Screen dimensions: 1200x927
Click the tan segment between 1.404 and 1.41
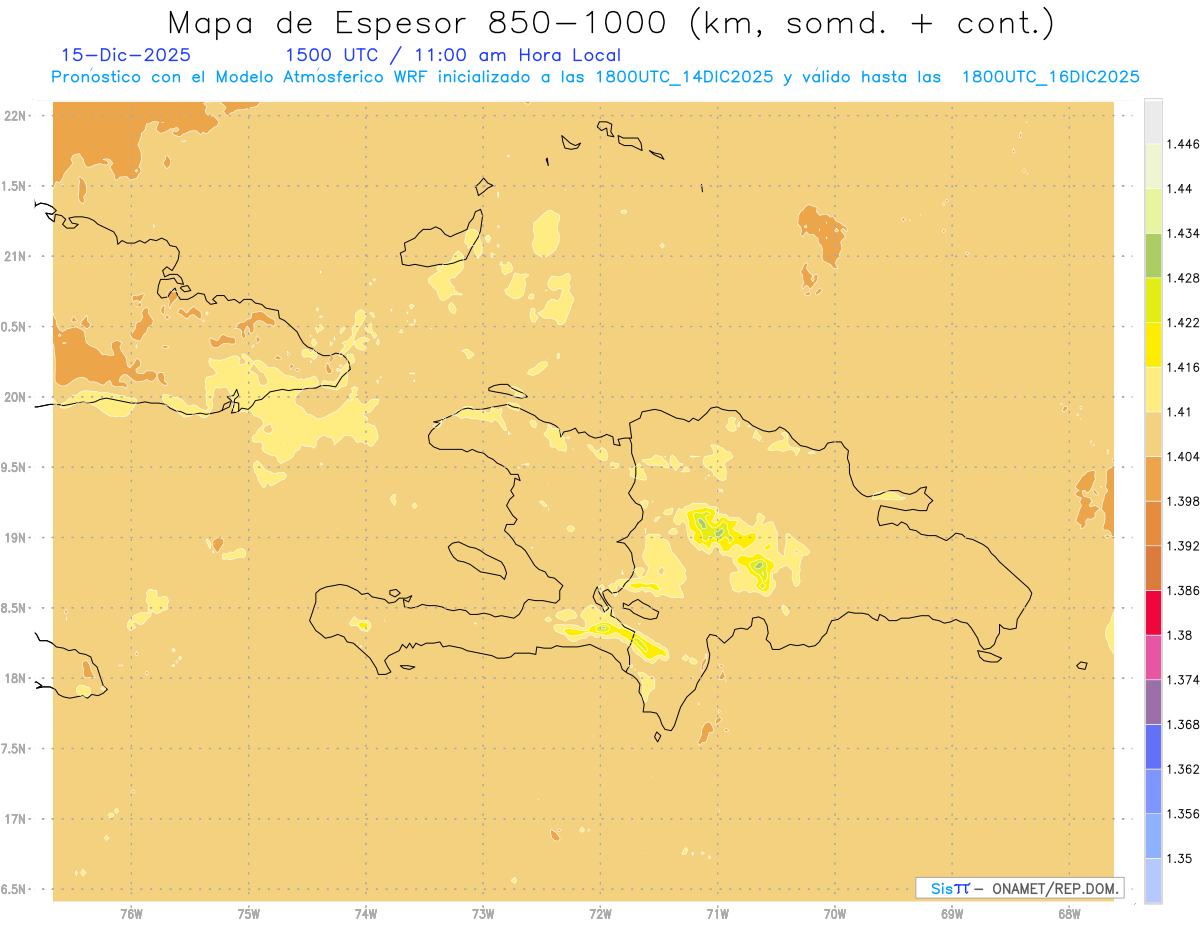click(1154, 434)
